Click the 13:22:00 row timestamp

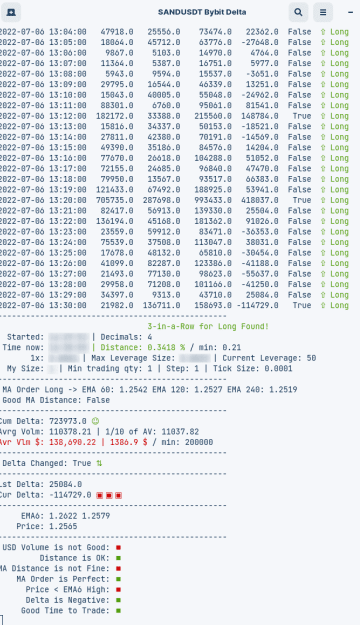click(x=43, y=221)
